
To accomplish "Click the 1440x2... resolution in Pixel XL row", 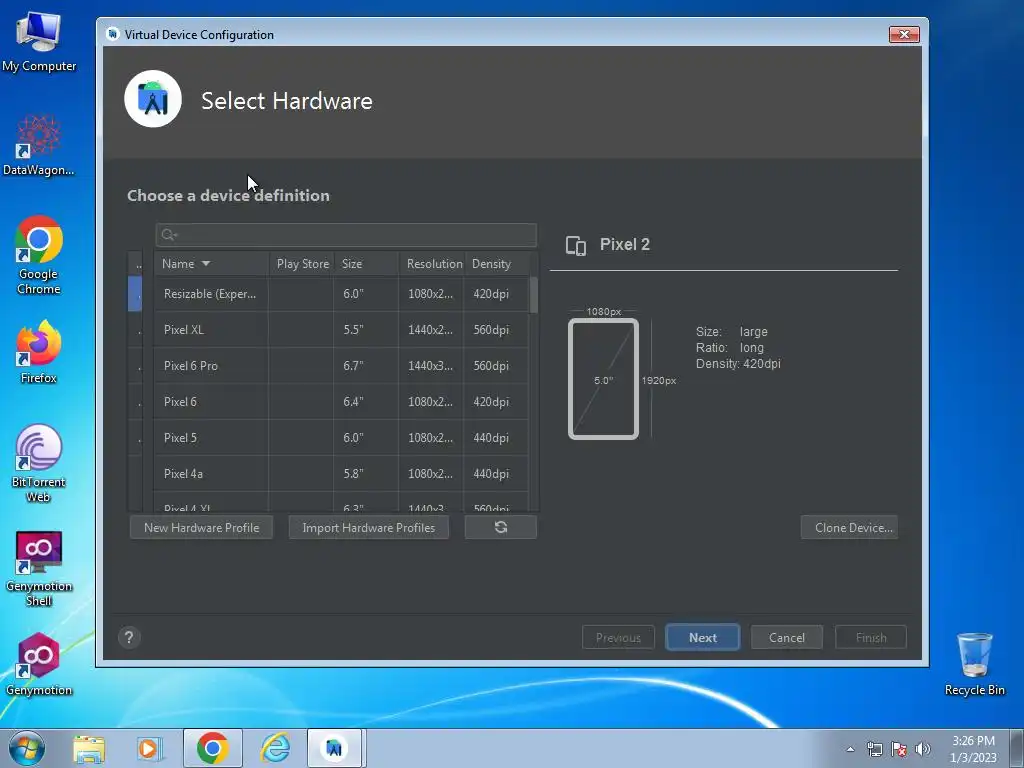I will click(x=430, y=330).
